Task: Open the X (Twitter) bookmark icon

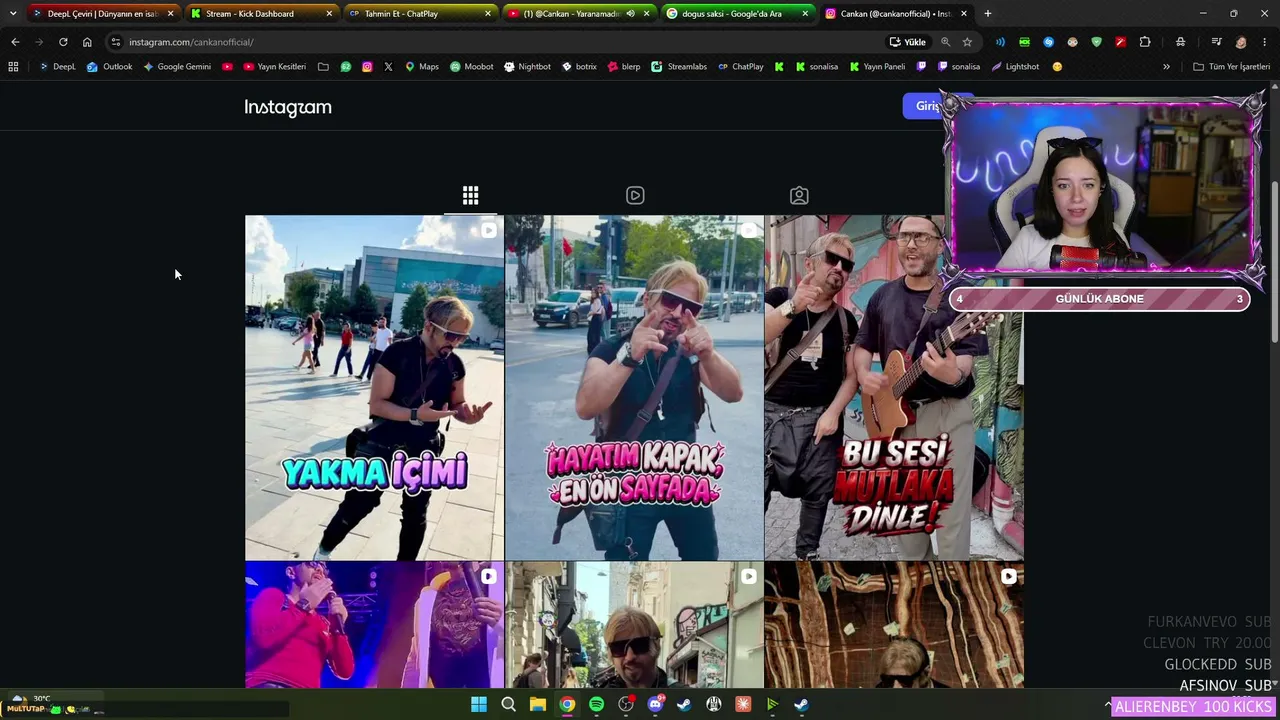Action: point(388,67)
